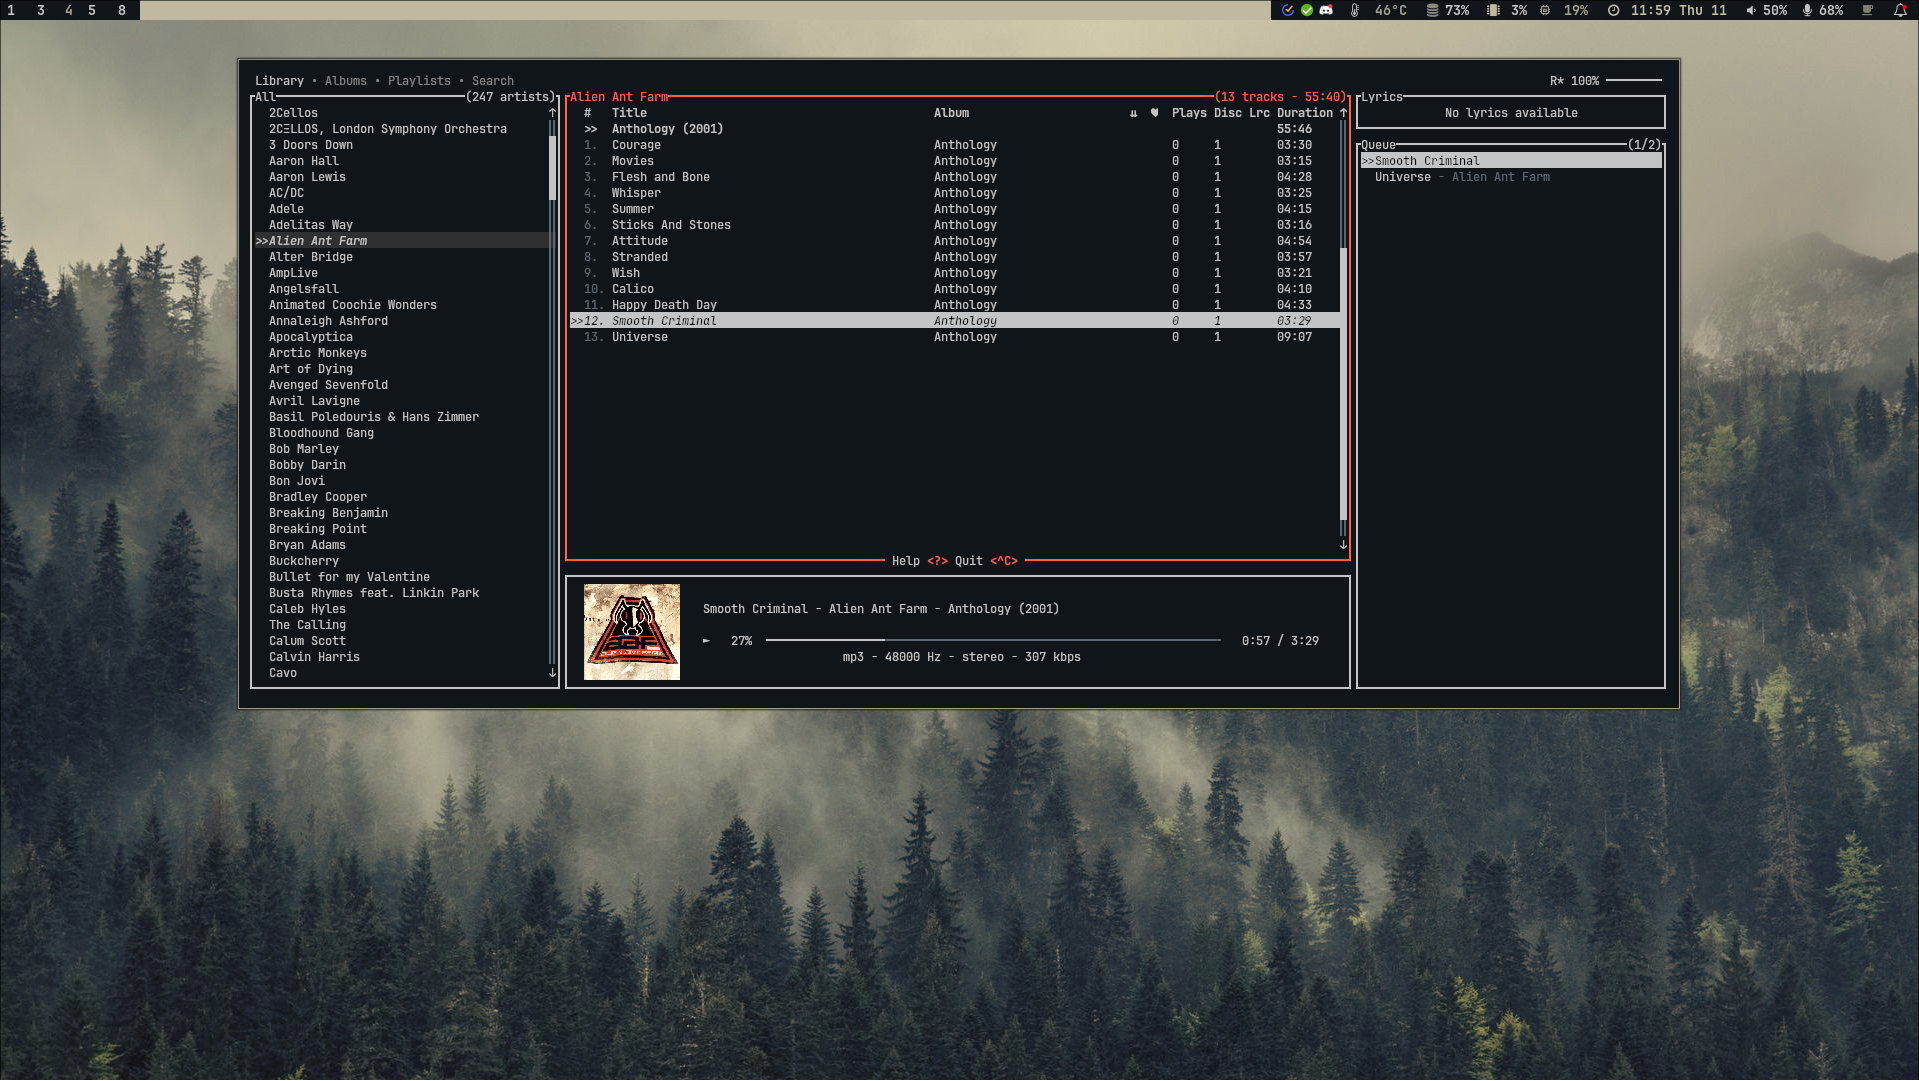Click the green checkmark tray icon
This screenshot has width=1919, height=1081.
pyautogui.click(x=1307, y=10)
